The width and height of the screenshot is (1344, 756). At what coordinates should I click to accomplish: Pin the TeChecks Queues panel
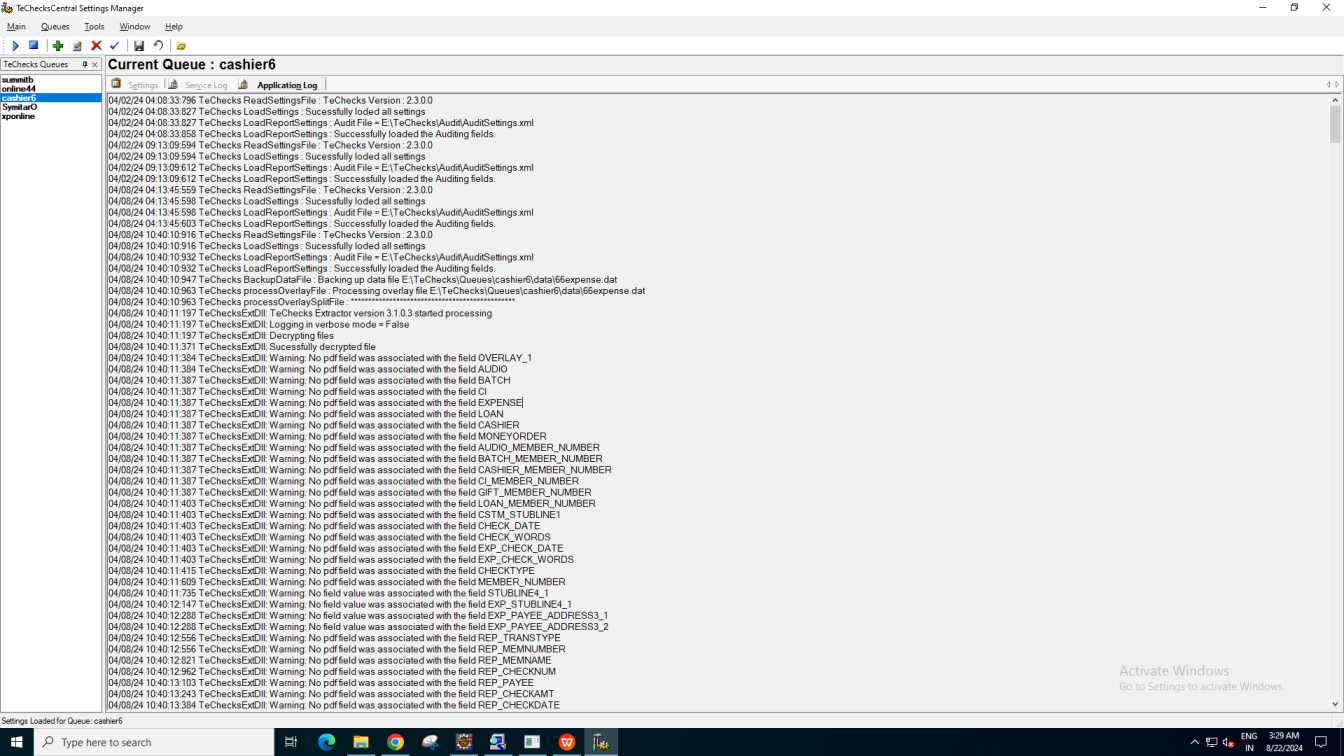point(85,64)
